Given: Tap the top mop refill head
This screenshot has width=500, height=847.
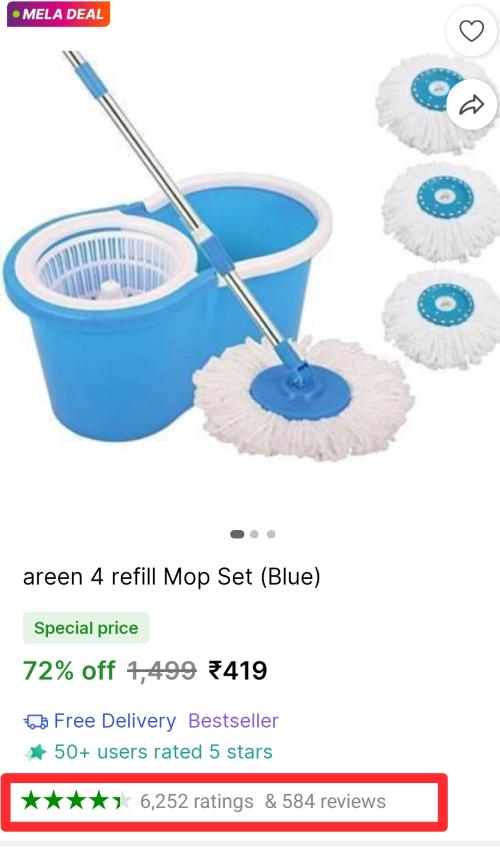Looking at the screenshot, I should point(437,104).
